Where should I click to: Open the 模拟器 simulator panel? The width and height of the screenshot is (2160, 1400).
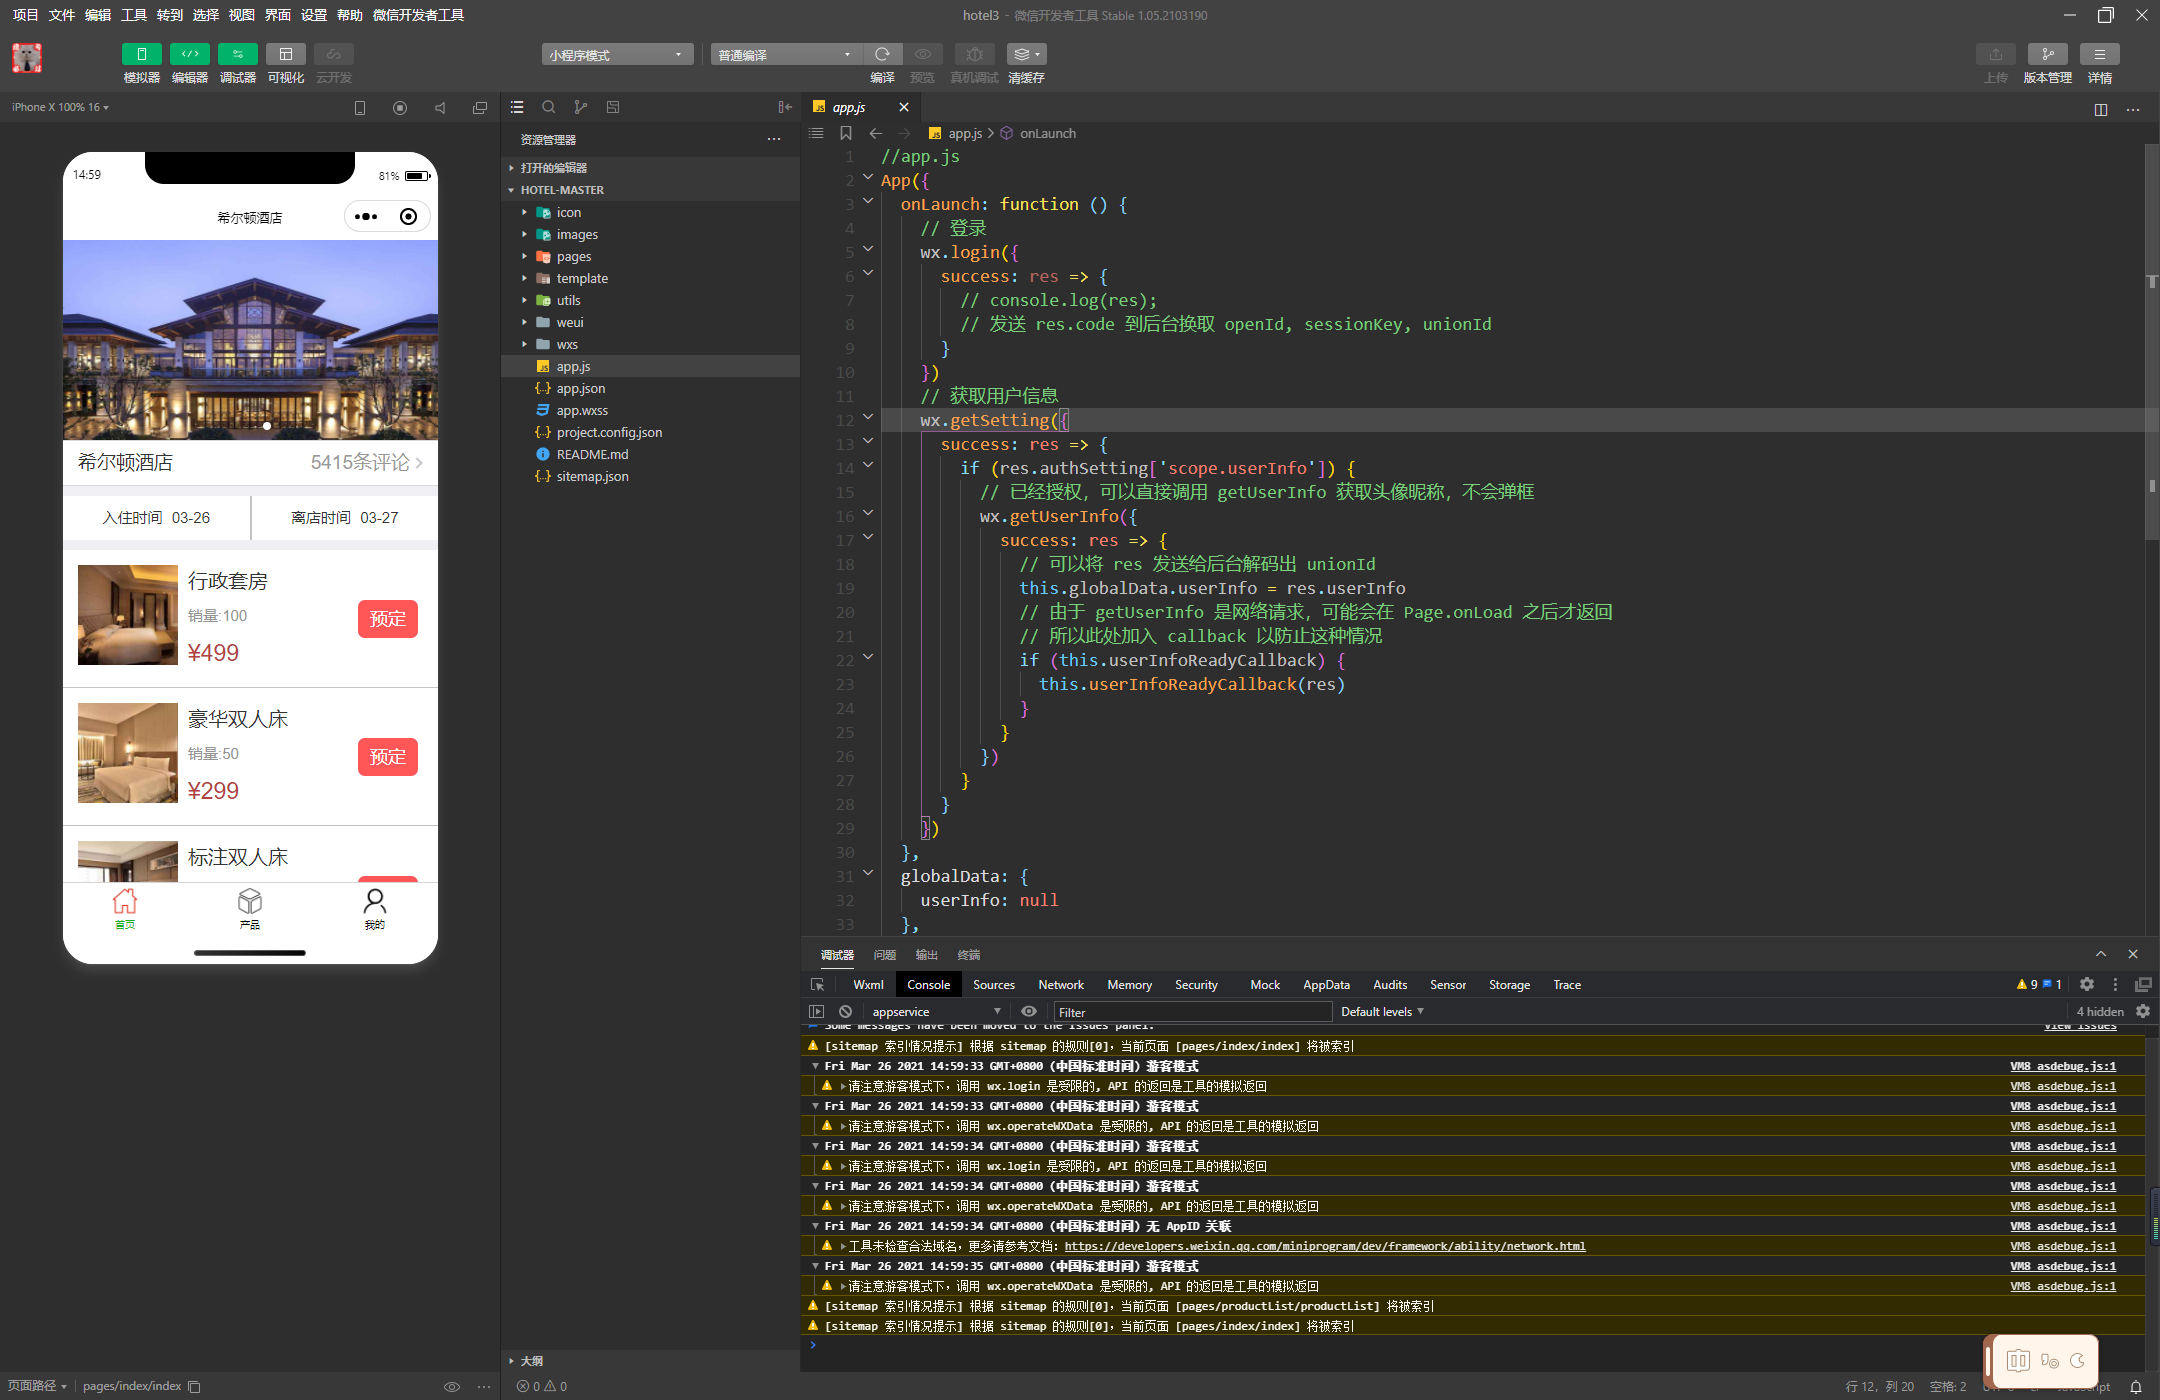tap(141, 54)
